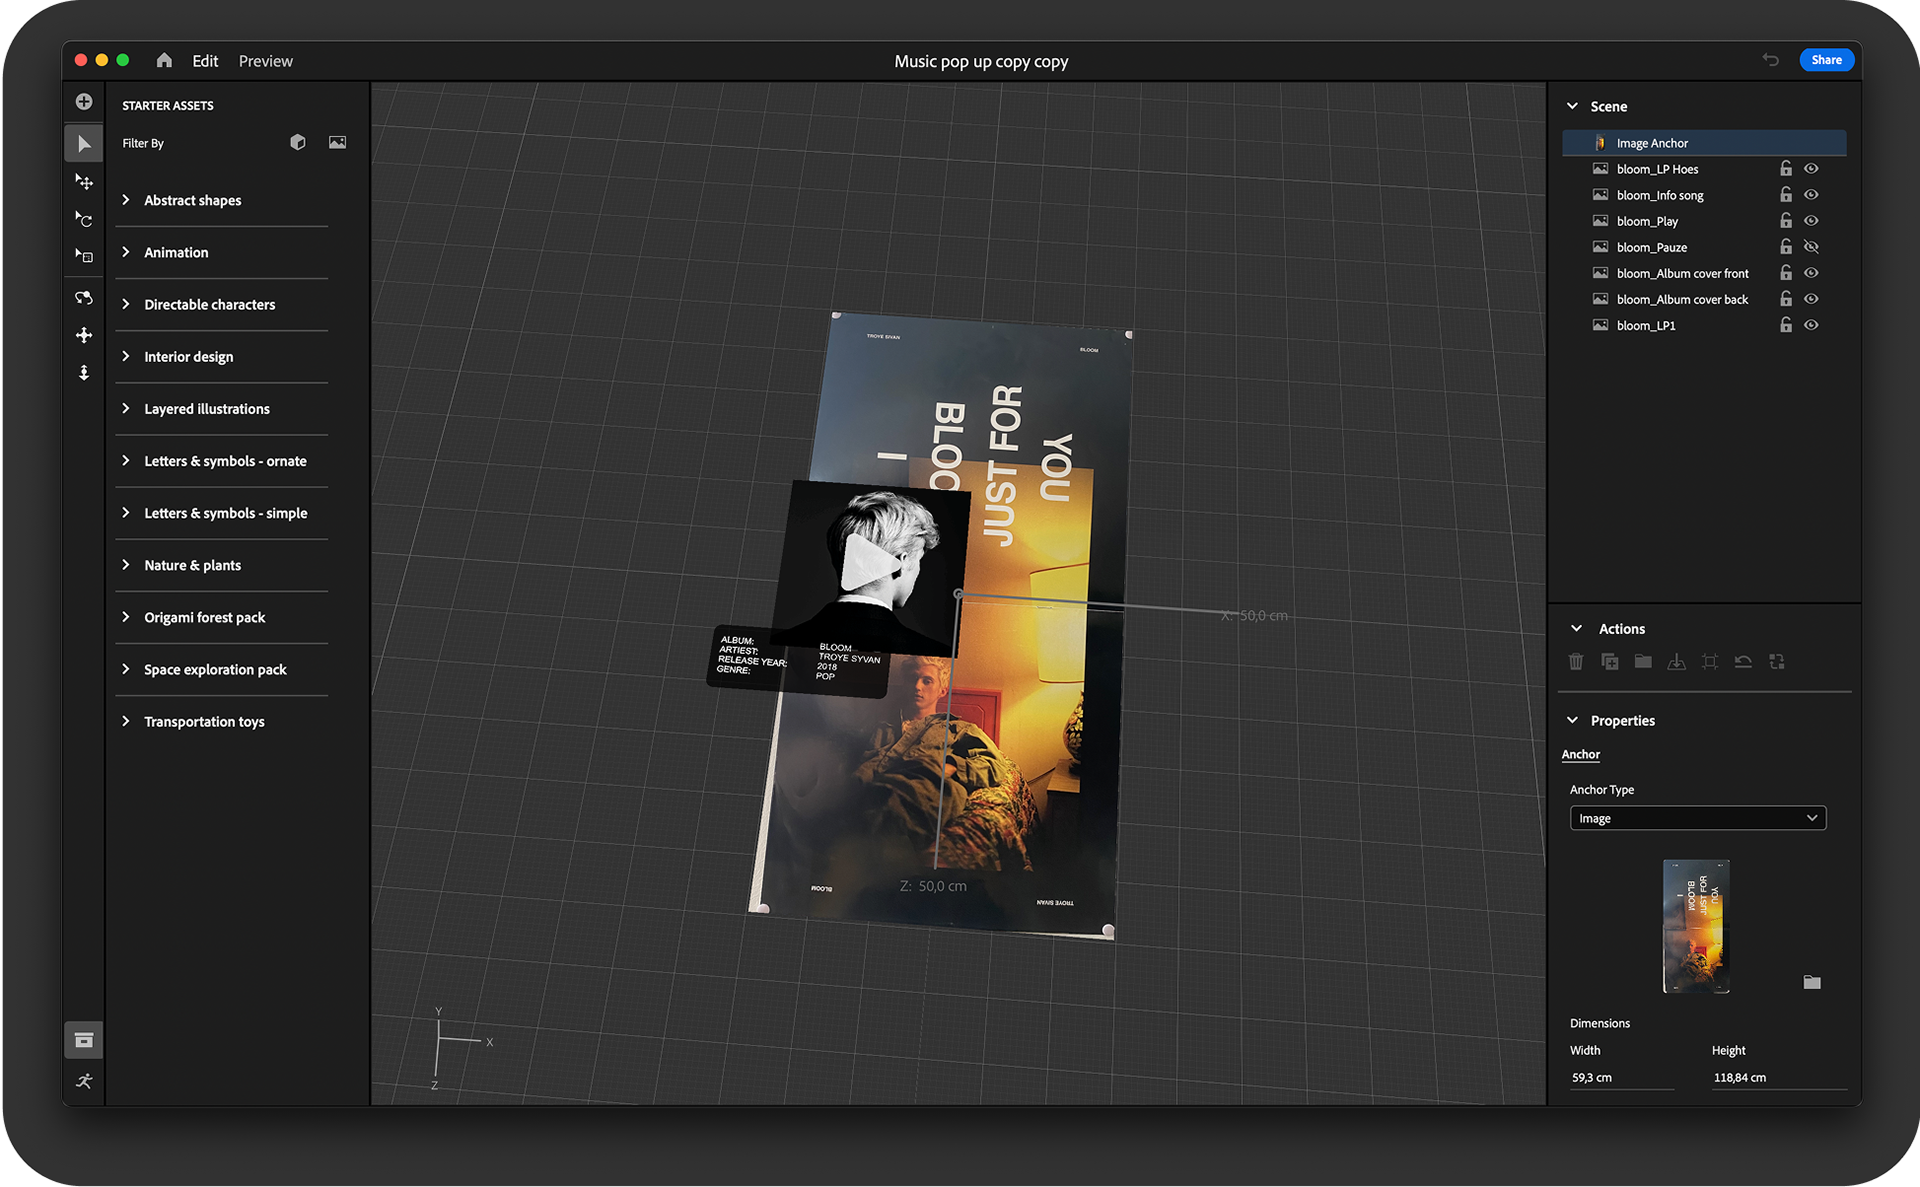Toggle lock on bloom_Info song layer
Image resolution: width=1920 pixels, height=1187 pixels.
click(x=1786, y=195)
